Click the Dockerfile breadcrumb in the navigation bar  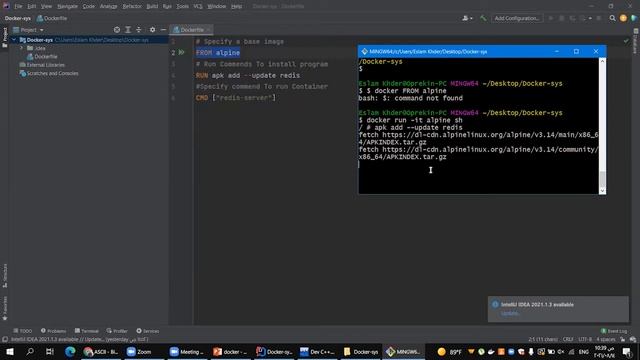pos(52,18)
